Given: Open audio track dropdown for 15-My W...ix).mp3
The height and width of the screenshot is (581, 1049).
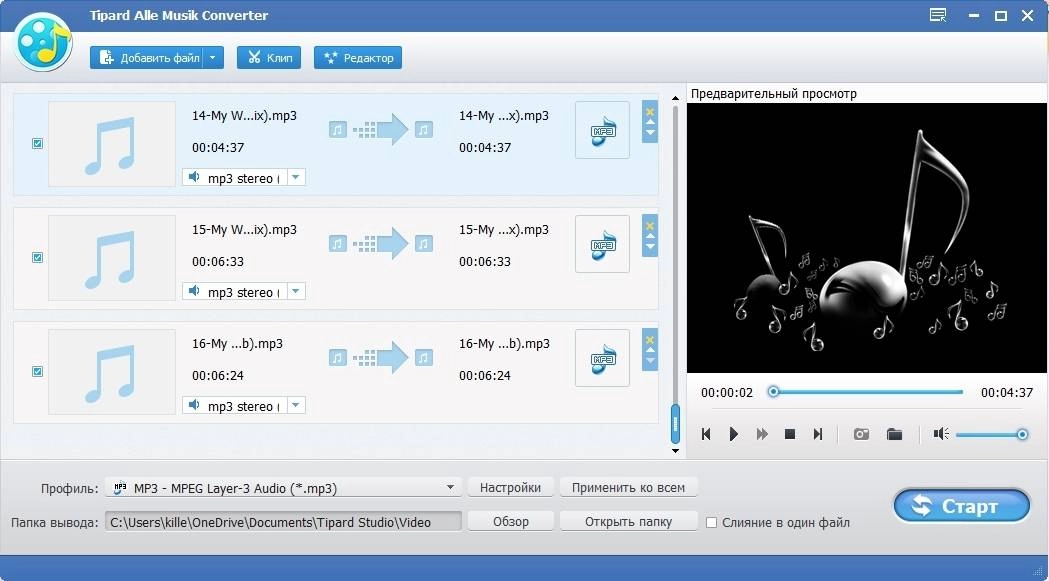Looking at the screenshot, I should pos(297,291).
